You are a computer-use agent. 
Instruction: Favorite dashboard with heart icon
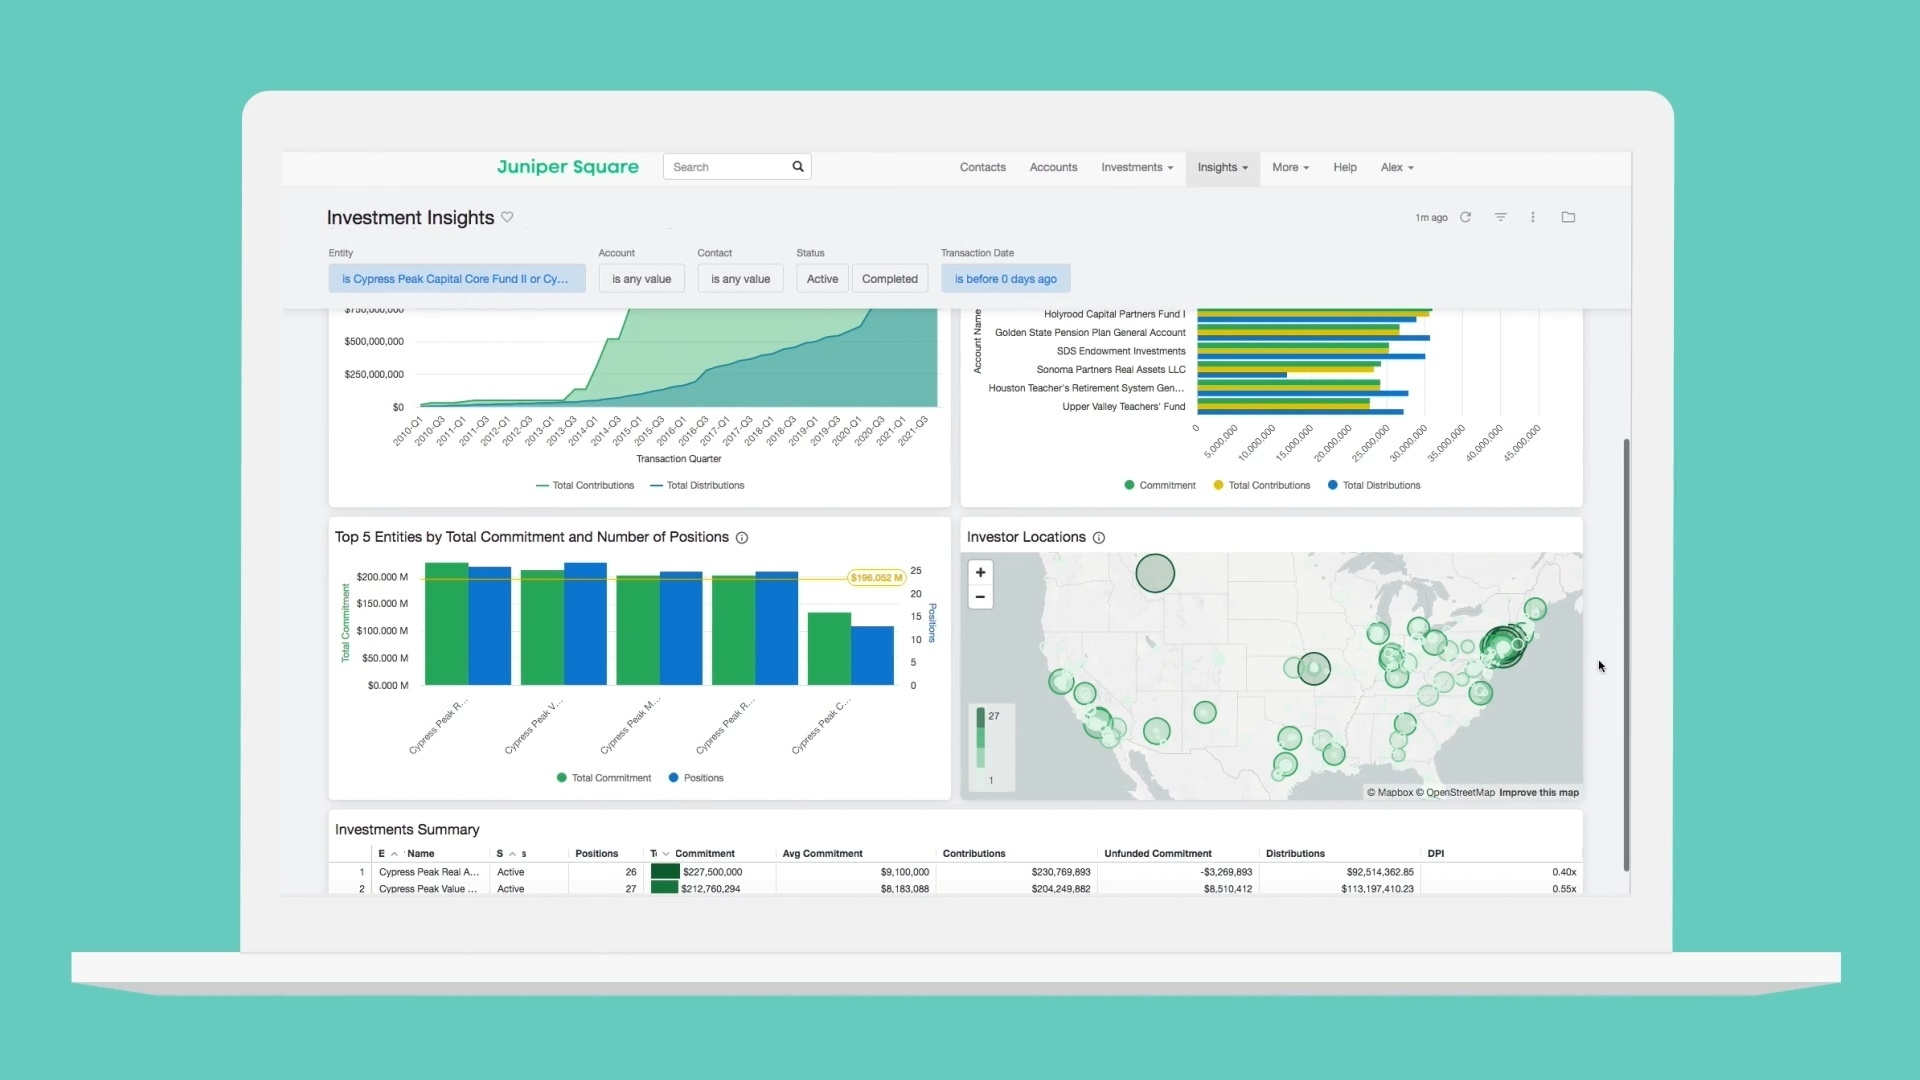point(507,217)
